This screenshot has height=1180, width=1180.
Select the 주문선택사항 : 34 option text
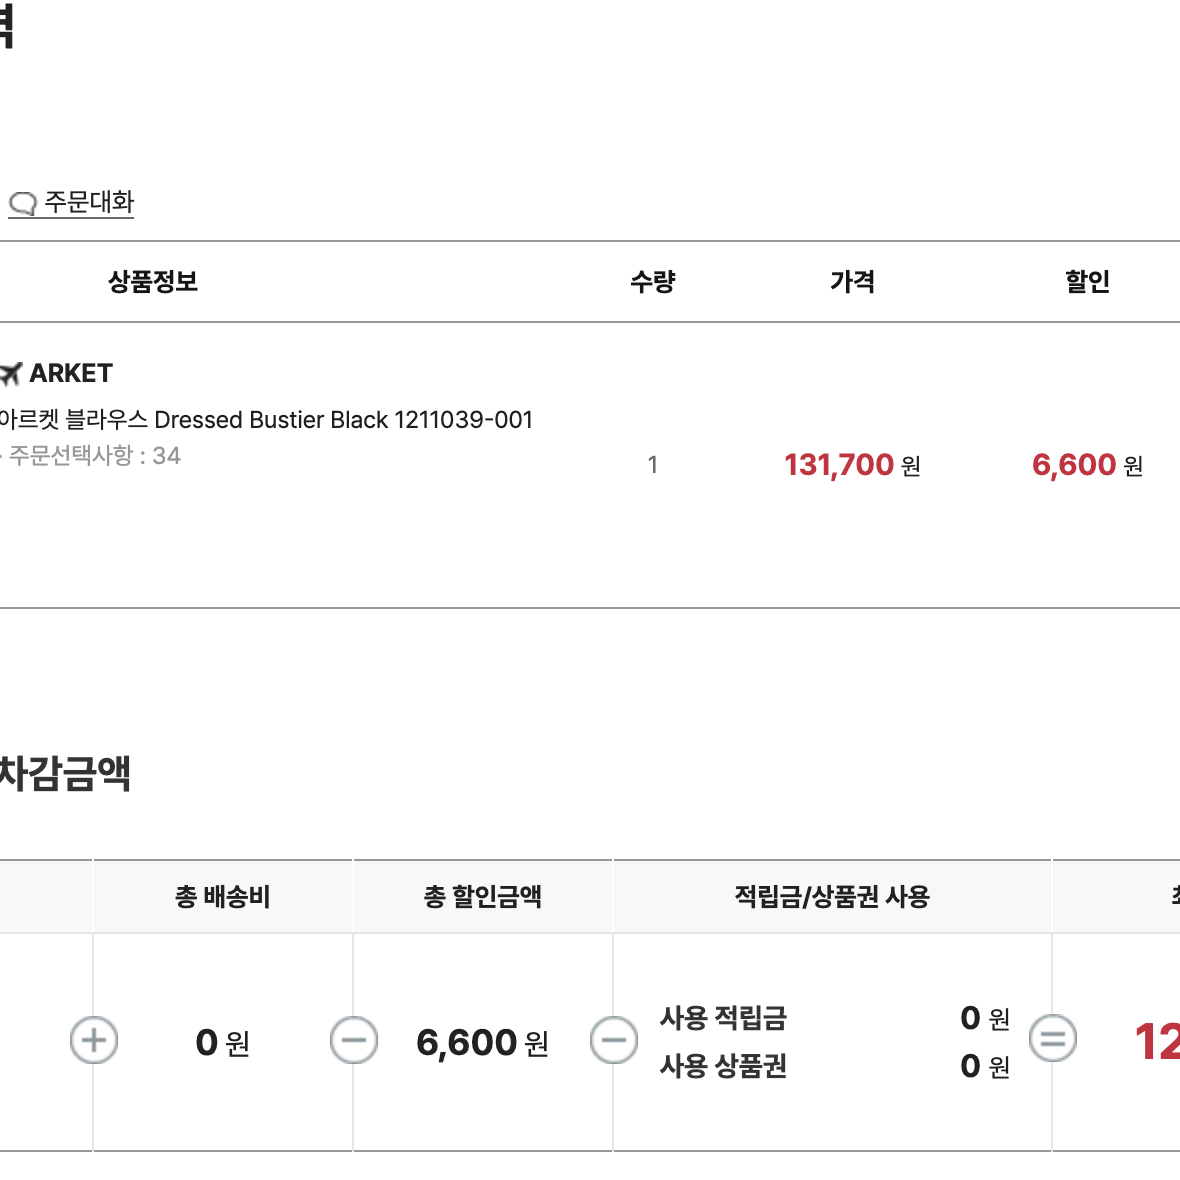pos(91,456)
